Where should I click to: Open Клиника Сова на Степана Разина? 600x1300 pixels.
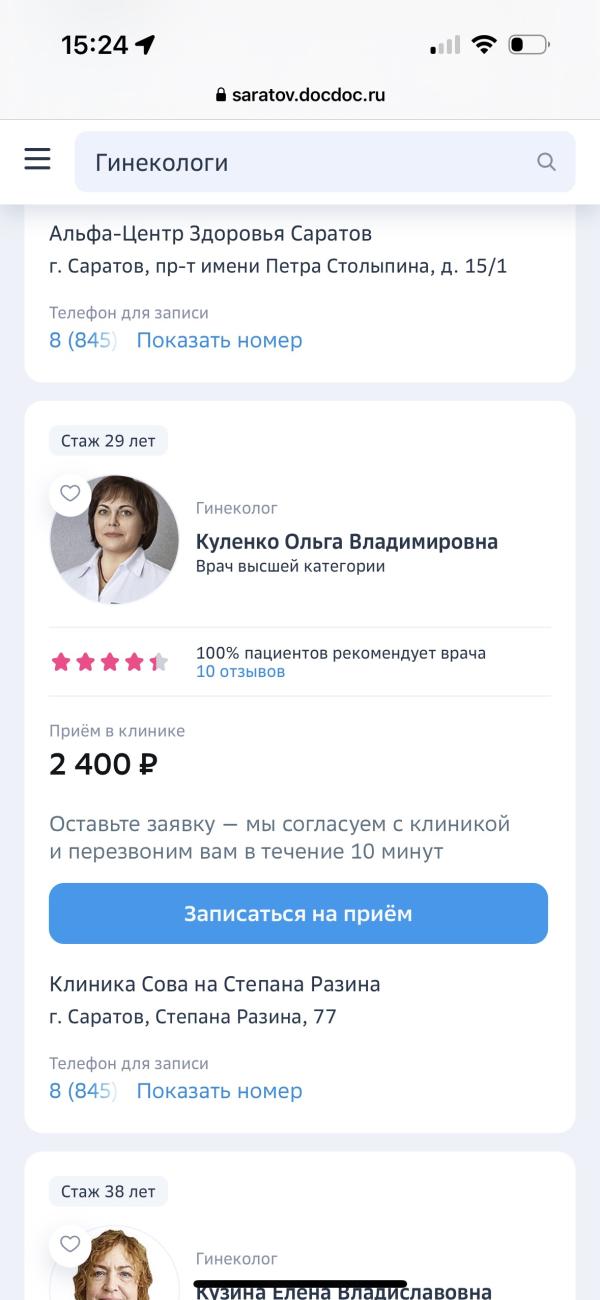215,984
